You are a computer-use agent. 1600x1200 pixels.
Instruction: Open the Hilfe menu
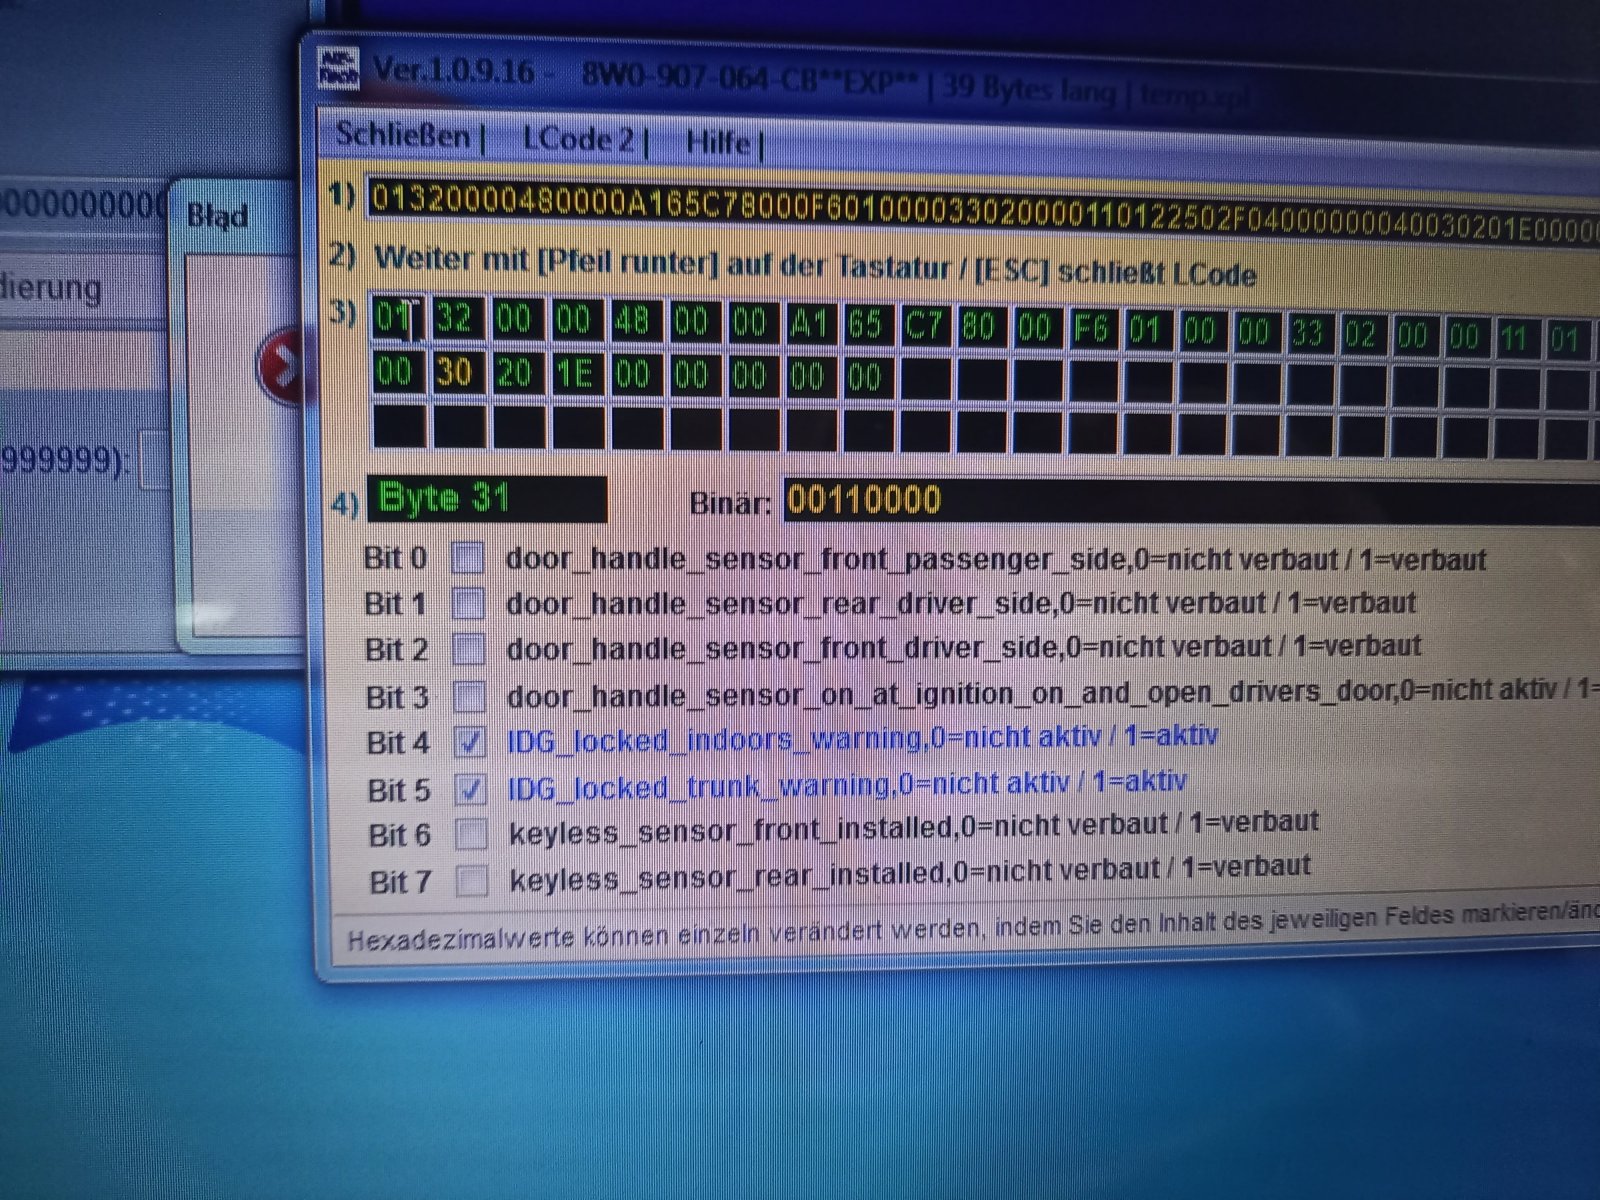(718, 143)
